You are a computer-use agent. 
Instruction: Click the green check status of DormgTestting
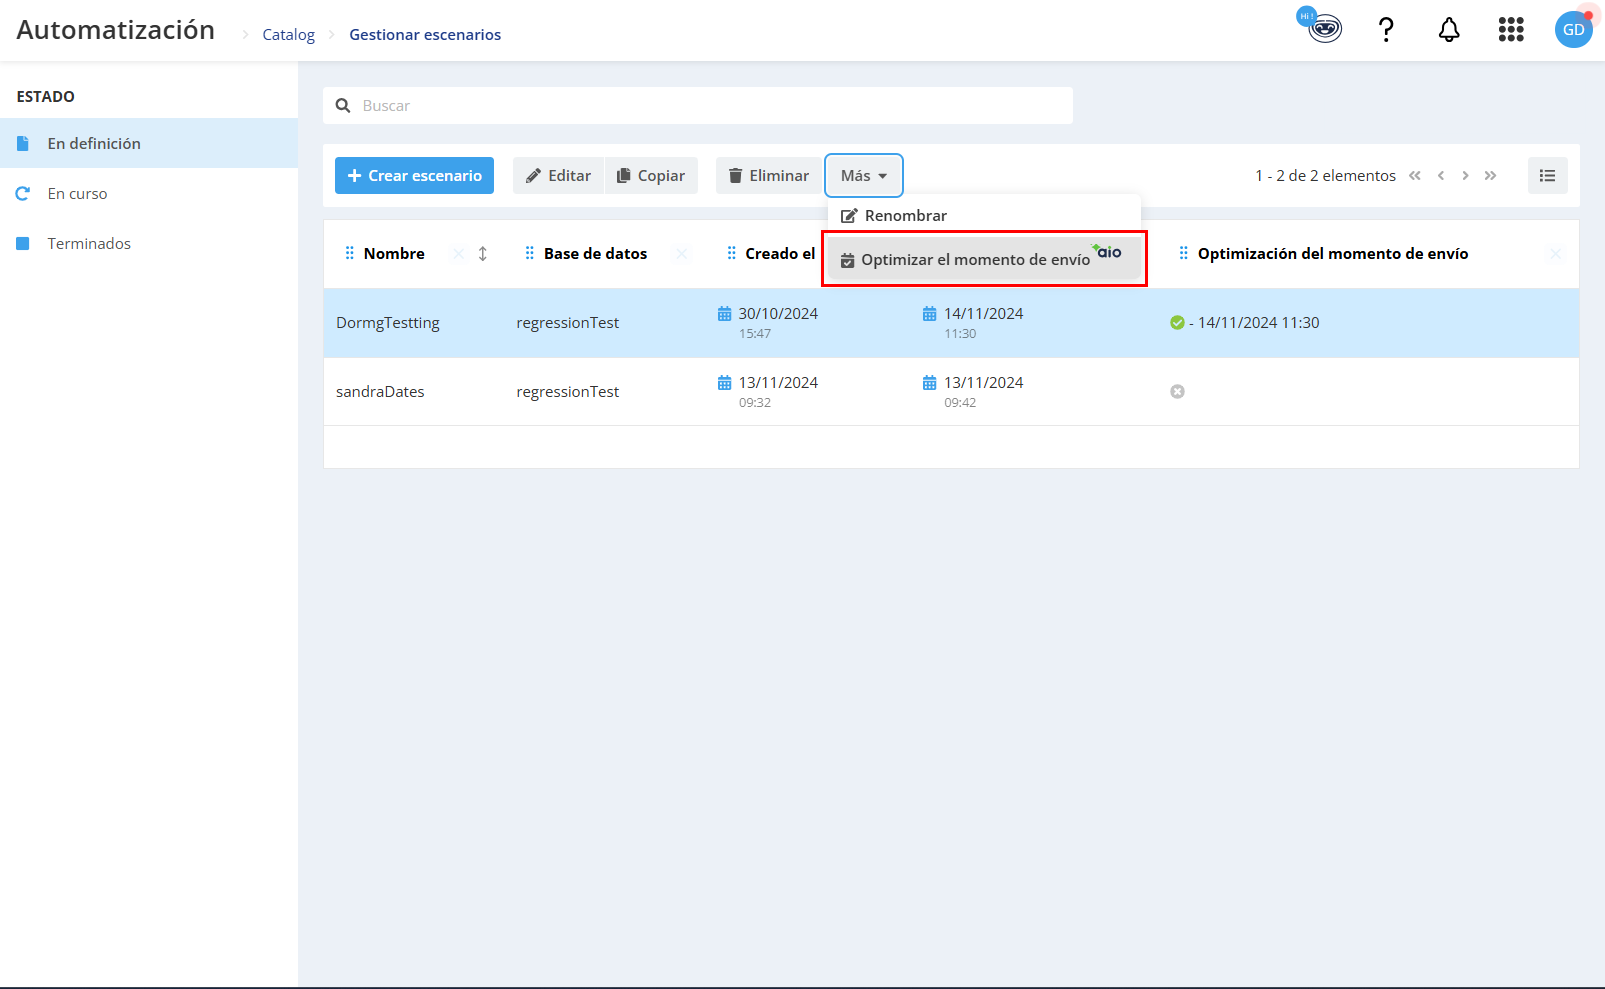[1177, 323]
